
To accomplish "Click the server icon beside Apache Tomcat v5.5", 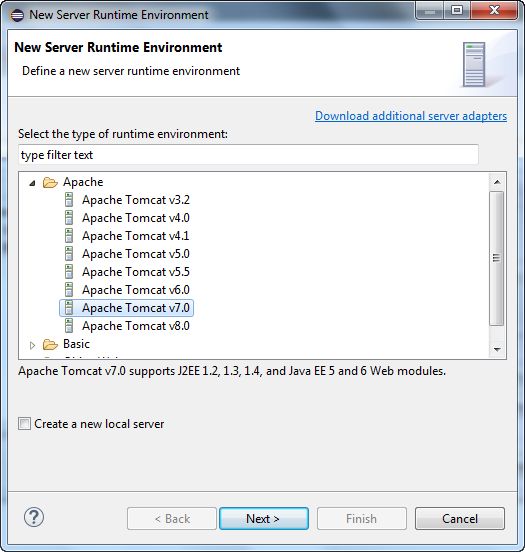I will click(69, 271).
